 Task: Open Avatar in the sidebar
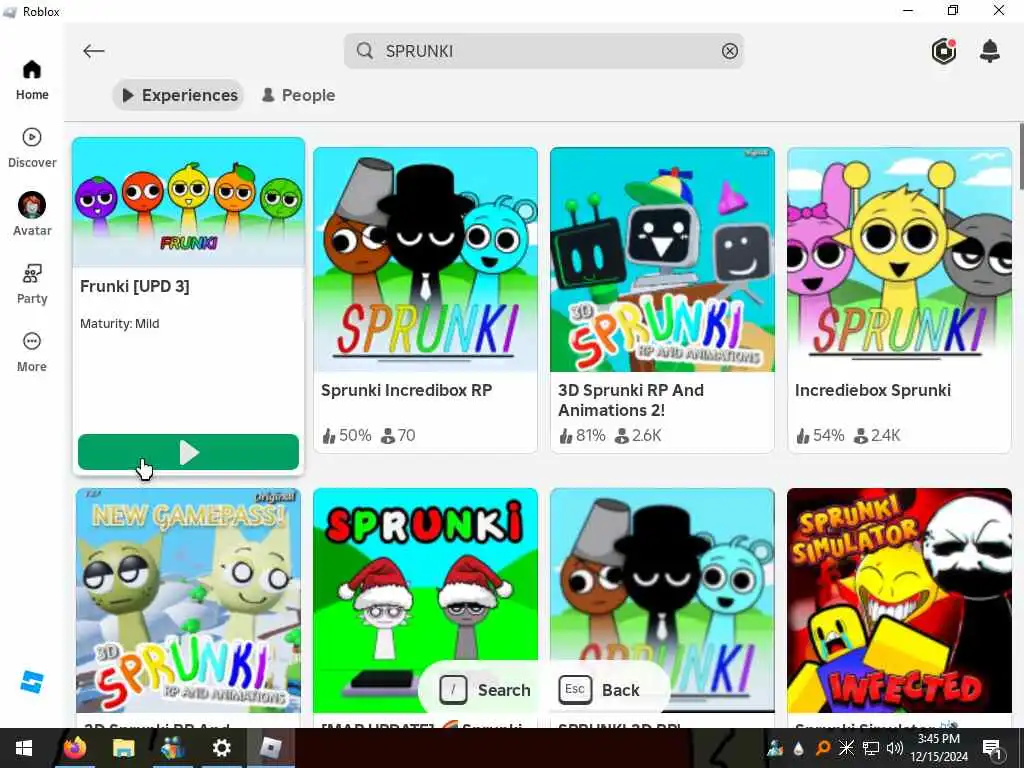32,214
